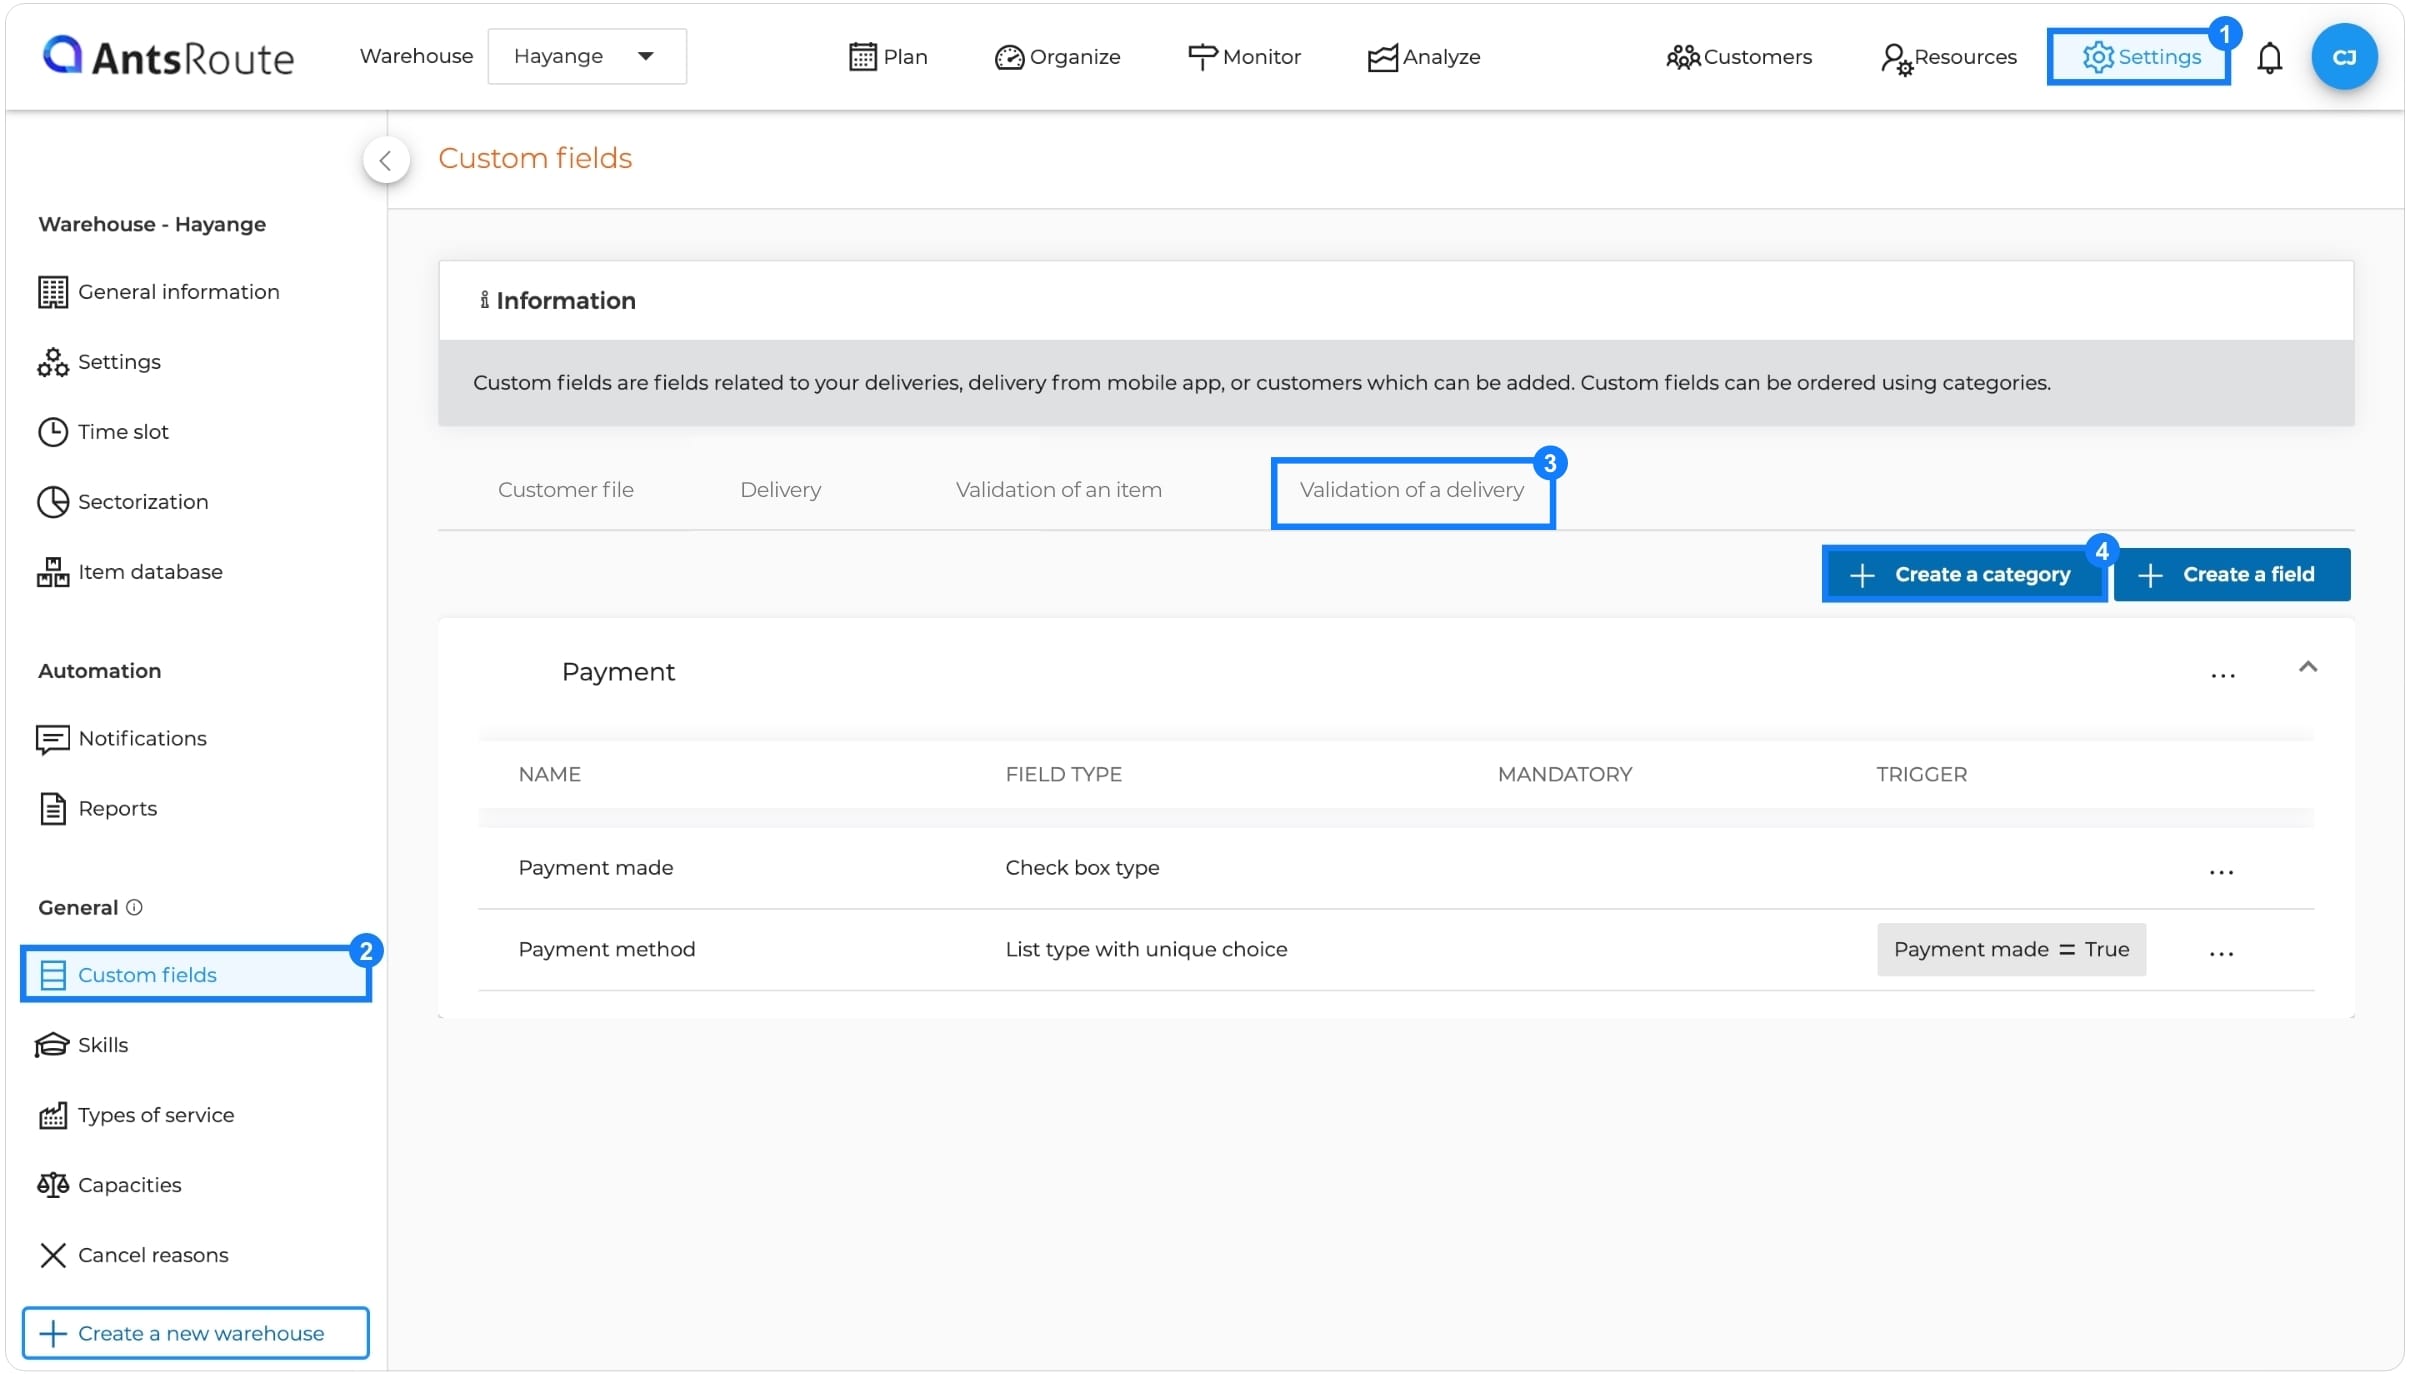Open Cancel reasons page
The width and height of the screenshot is (2409, 1374).
coord(152,1254)
